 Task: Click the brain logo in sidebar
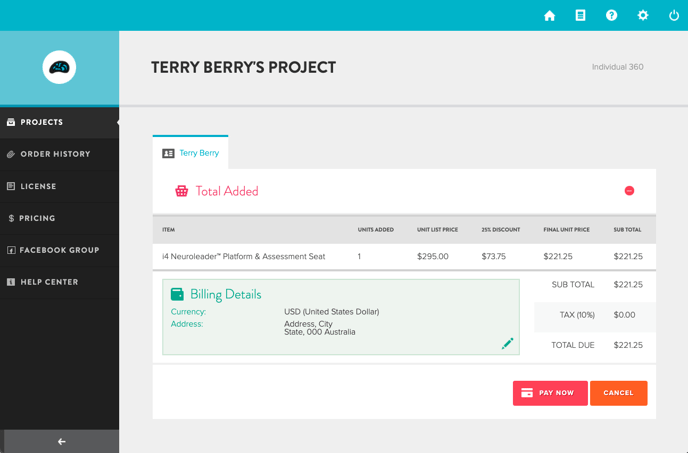pos(59,67)
